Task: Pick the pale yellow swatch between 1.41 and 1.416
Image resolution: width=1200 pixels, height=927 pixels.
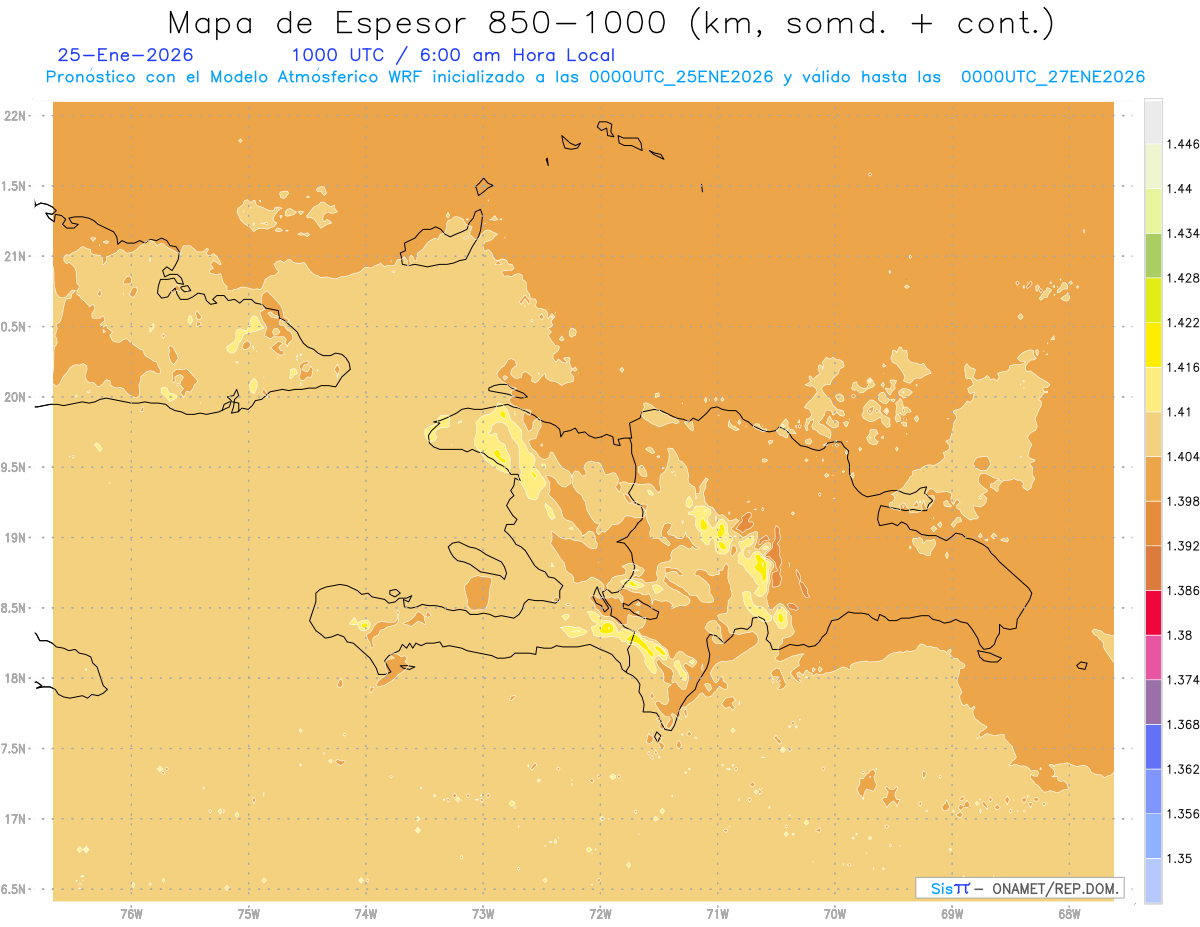Action: (1153, 389)
